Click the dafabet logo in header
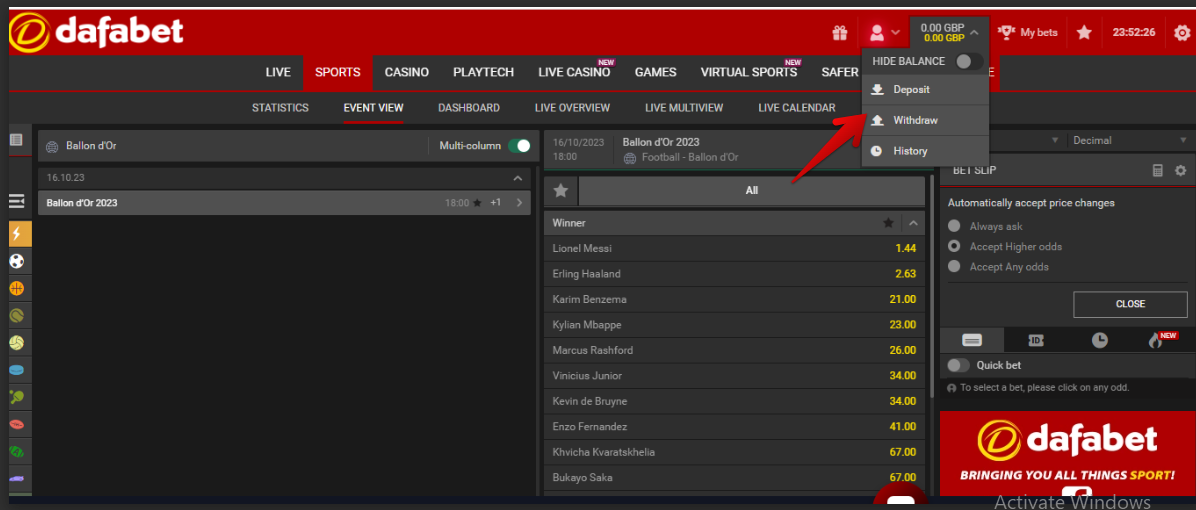Image resolution: width=1196 pixels, height=510 pixels. (x=97, y=33)
